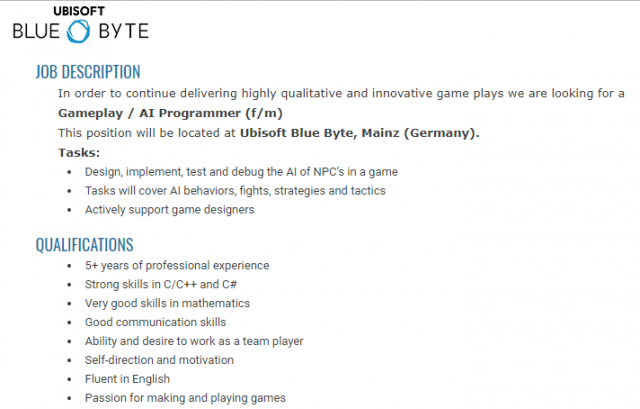Click the Tasks: label
640x409 pixels.
click(x=79, y=153)
